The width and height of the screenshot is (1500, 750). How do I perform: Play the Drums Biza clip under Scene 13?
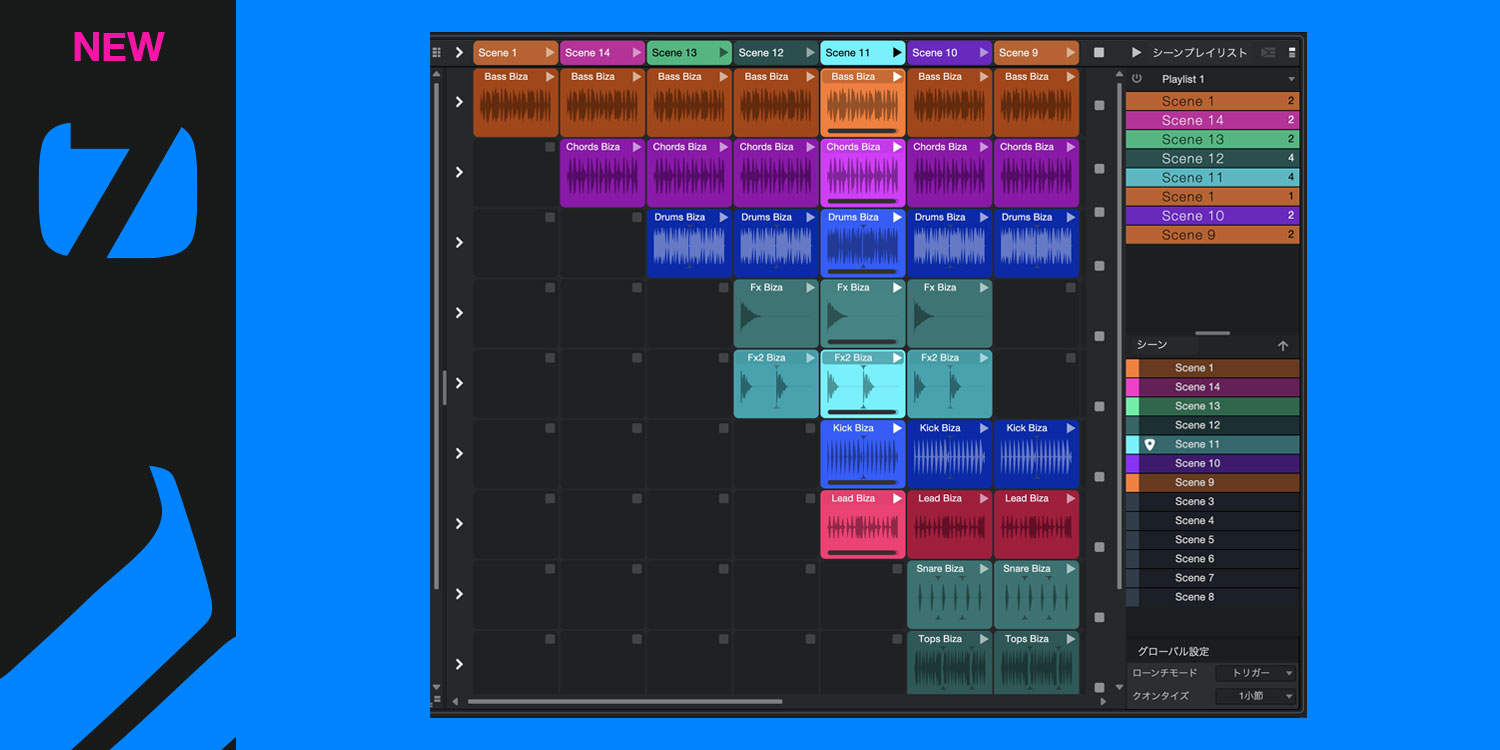tap(724, 217)
